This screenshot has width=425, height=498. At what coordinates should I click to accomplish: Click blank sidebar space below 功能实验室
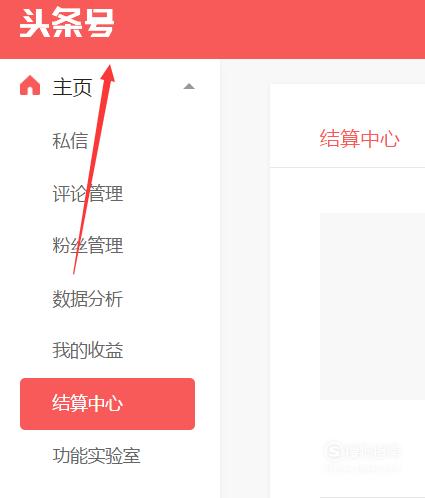(x=110, y=483)
